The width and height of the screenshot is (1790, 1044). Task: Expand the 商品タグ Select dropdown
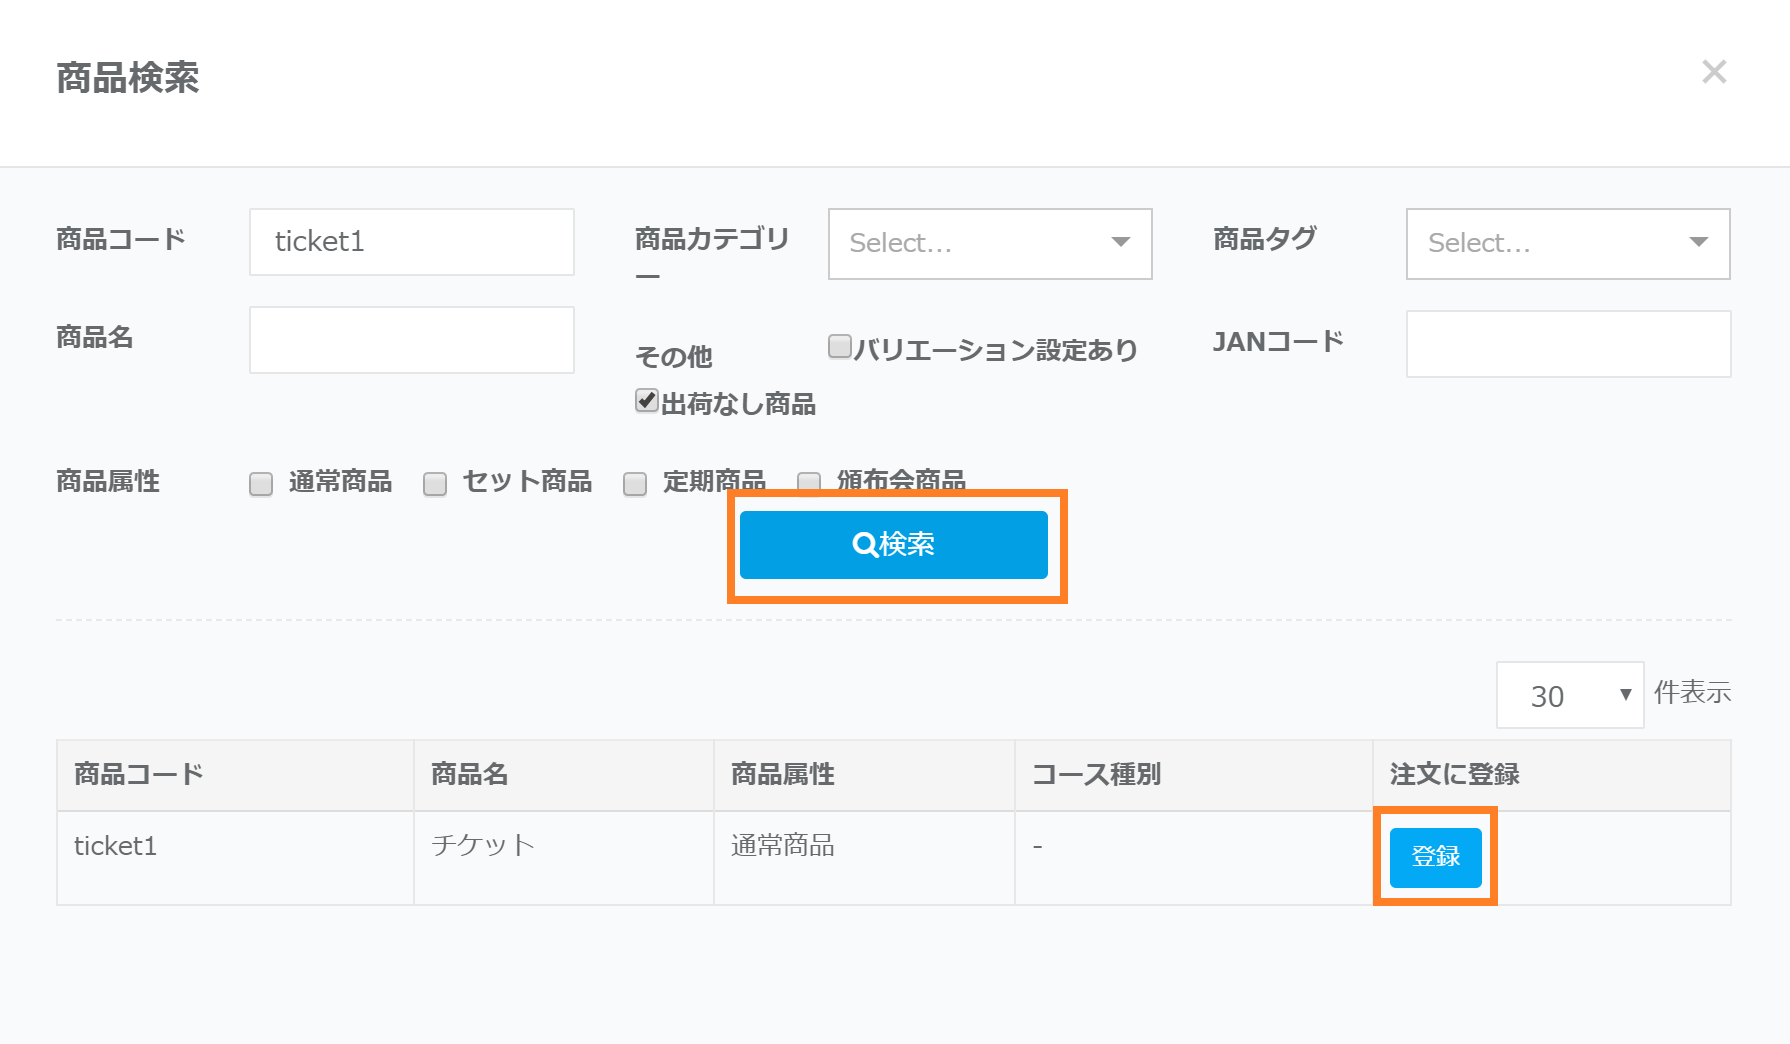coord(1567,243)
